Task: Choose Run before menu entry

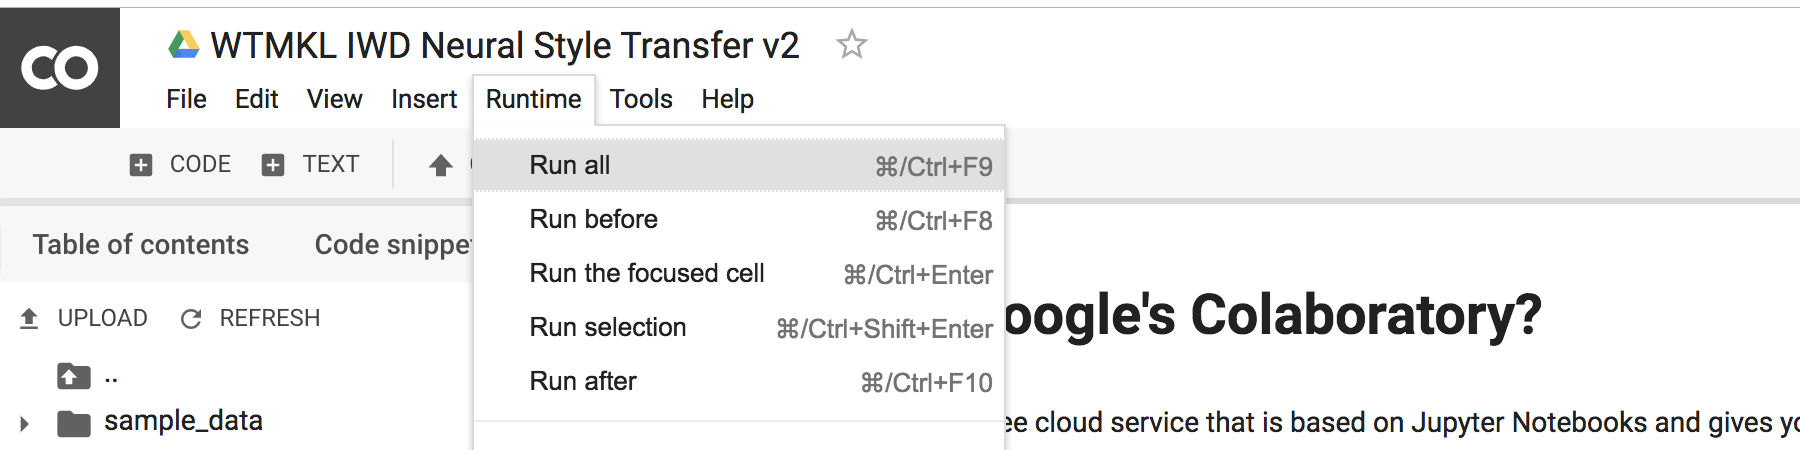Action: (594, 219)
